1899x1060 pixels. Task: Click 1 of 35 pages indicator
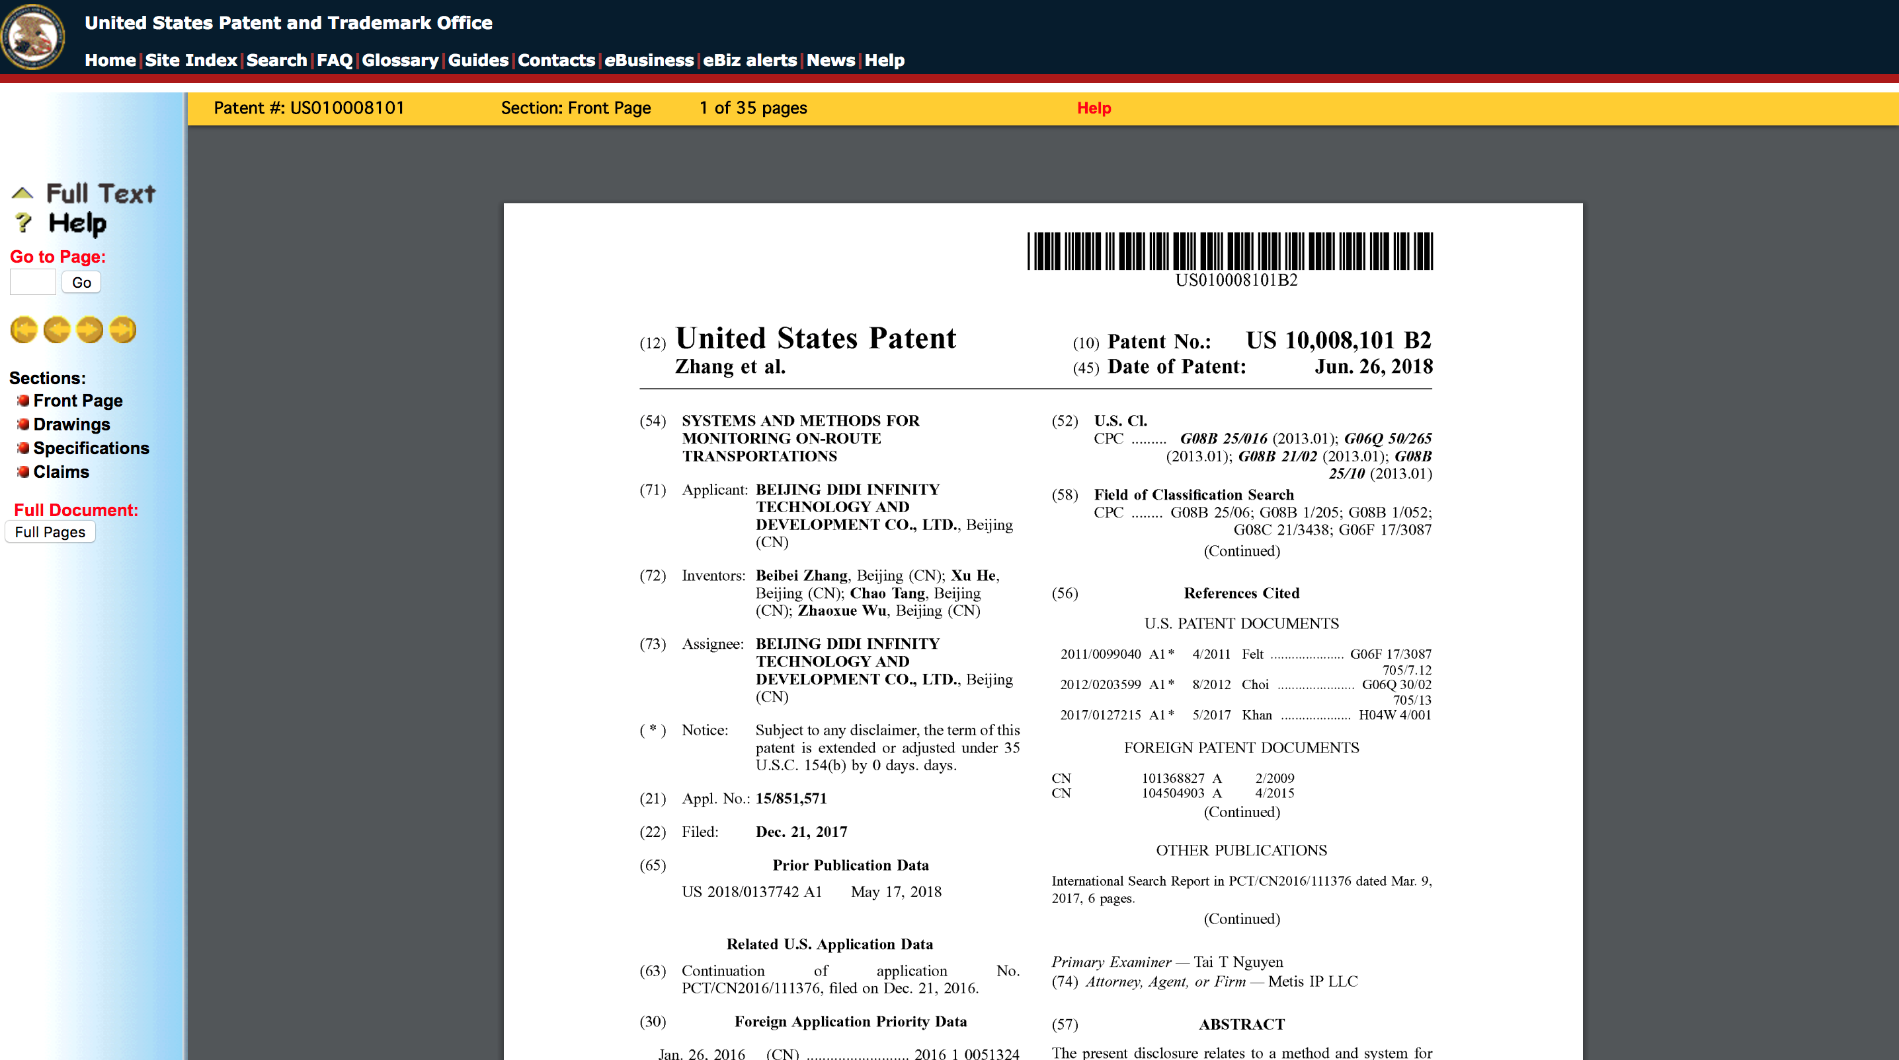pos(753,108)
